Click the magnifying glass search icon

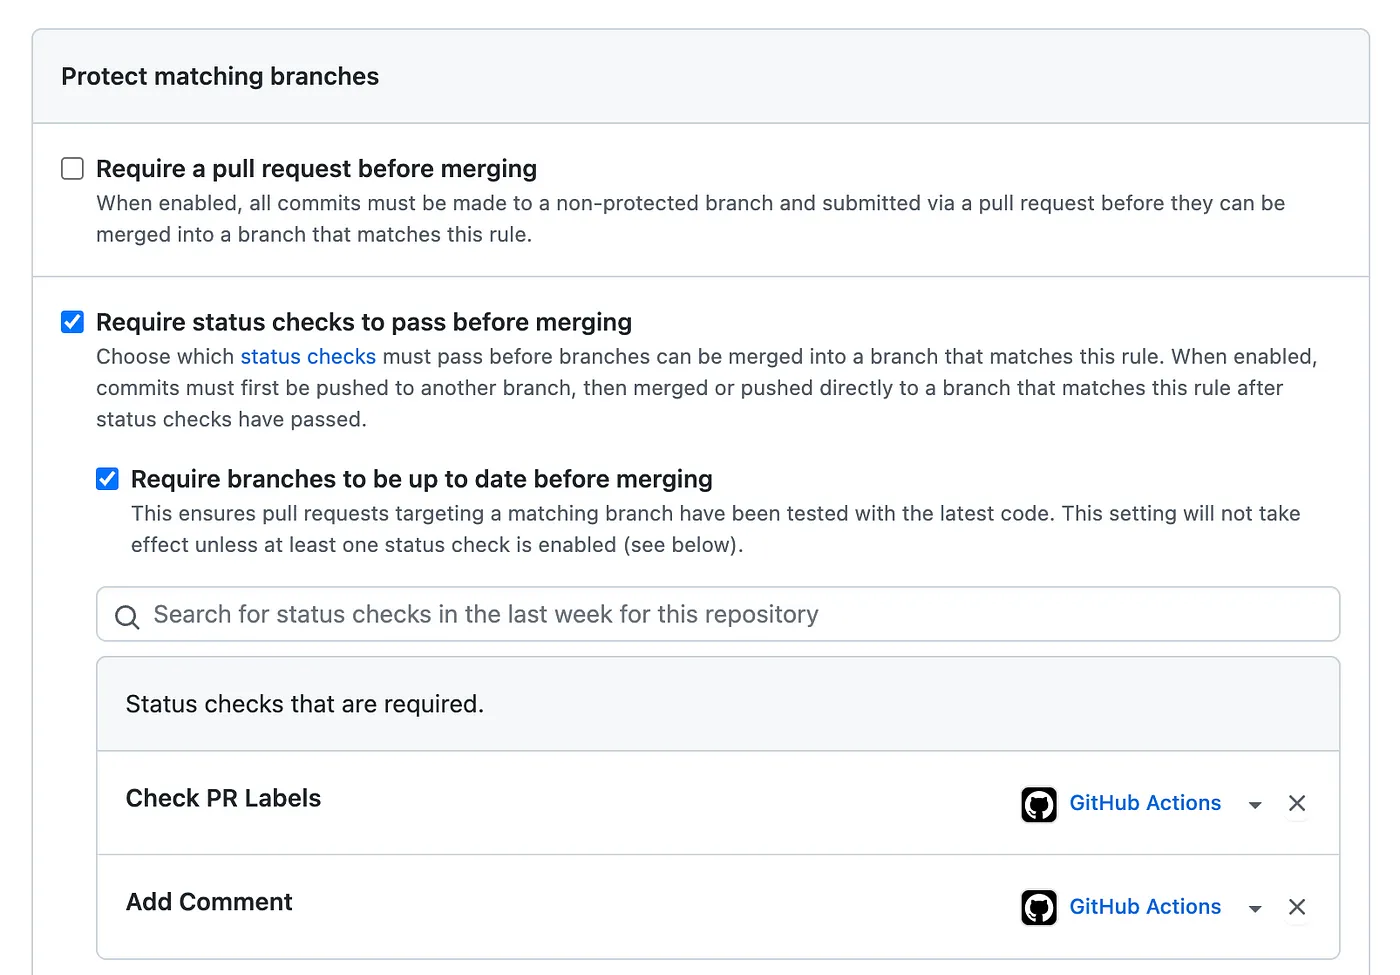pos(127,616)
